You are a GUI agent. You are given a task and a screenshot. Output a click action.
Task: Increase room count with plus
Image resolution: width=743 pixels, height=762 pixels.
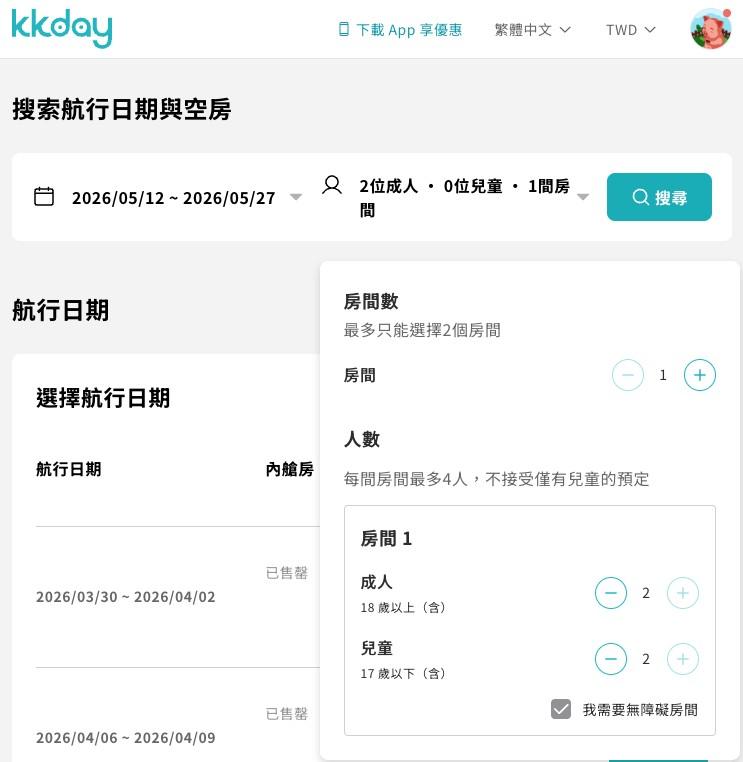(x=700, y=375)
